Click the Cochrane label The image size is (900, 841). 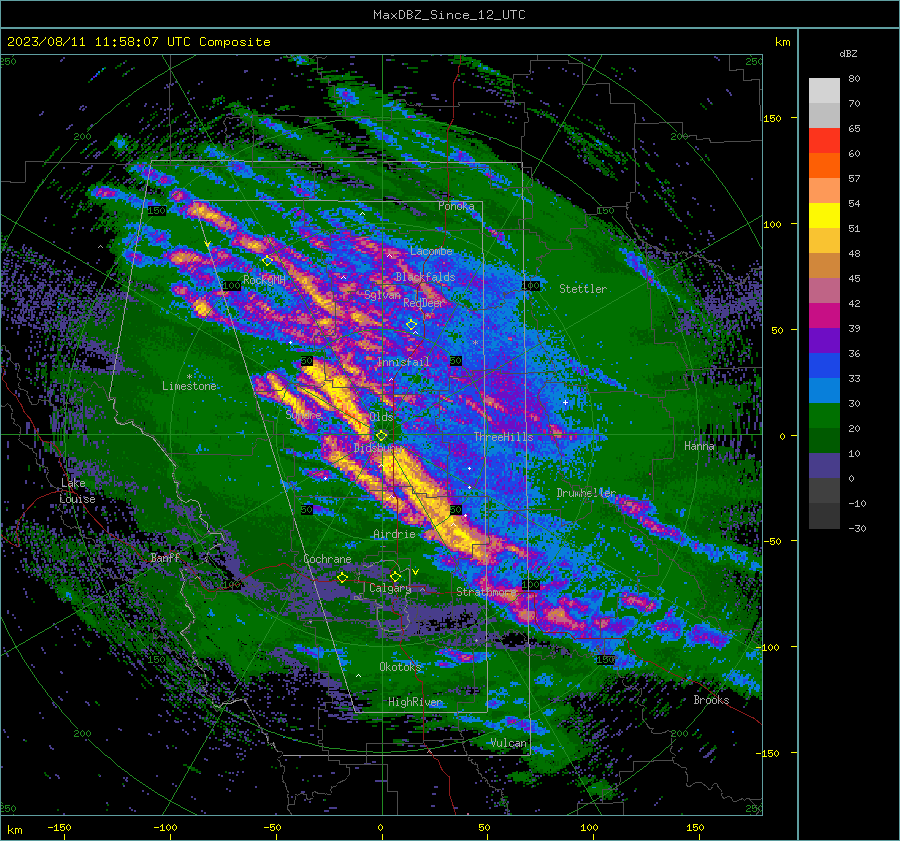[327, 559]
